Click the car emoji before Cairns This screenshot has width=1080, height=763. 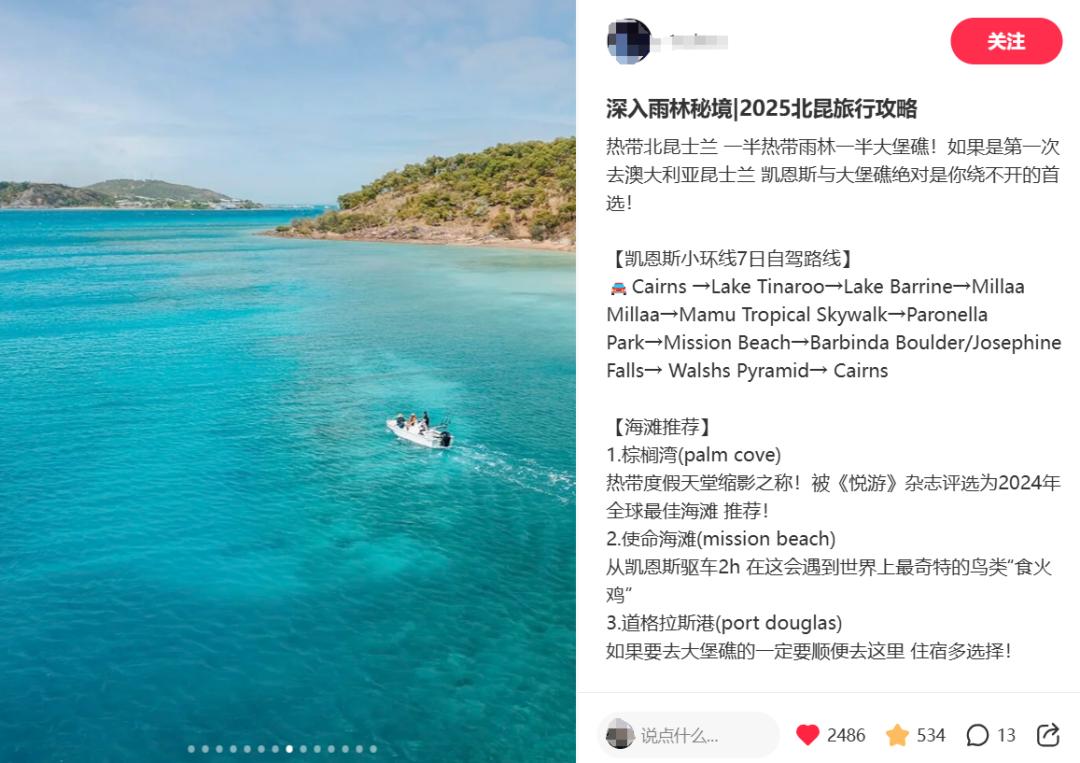pos(618,287)
